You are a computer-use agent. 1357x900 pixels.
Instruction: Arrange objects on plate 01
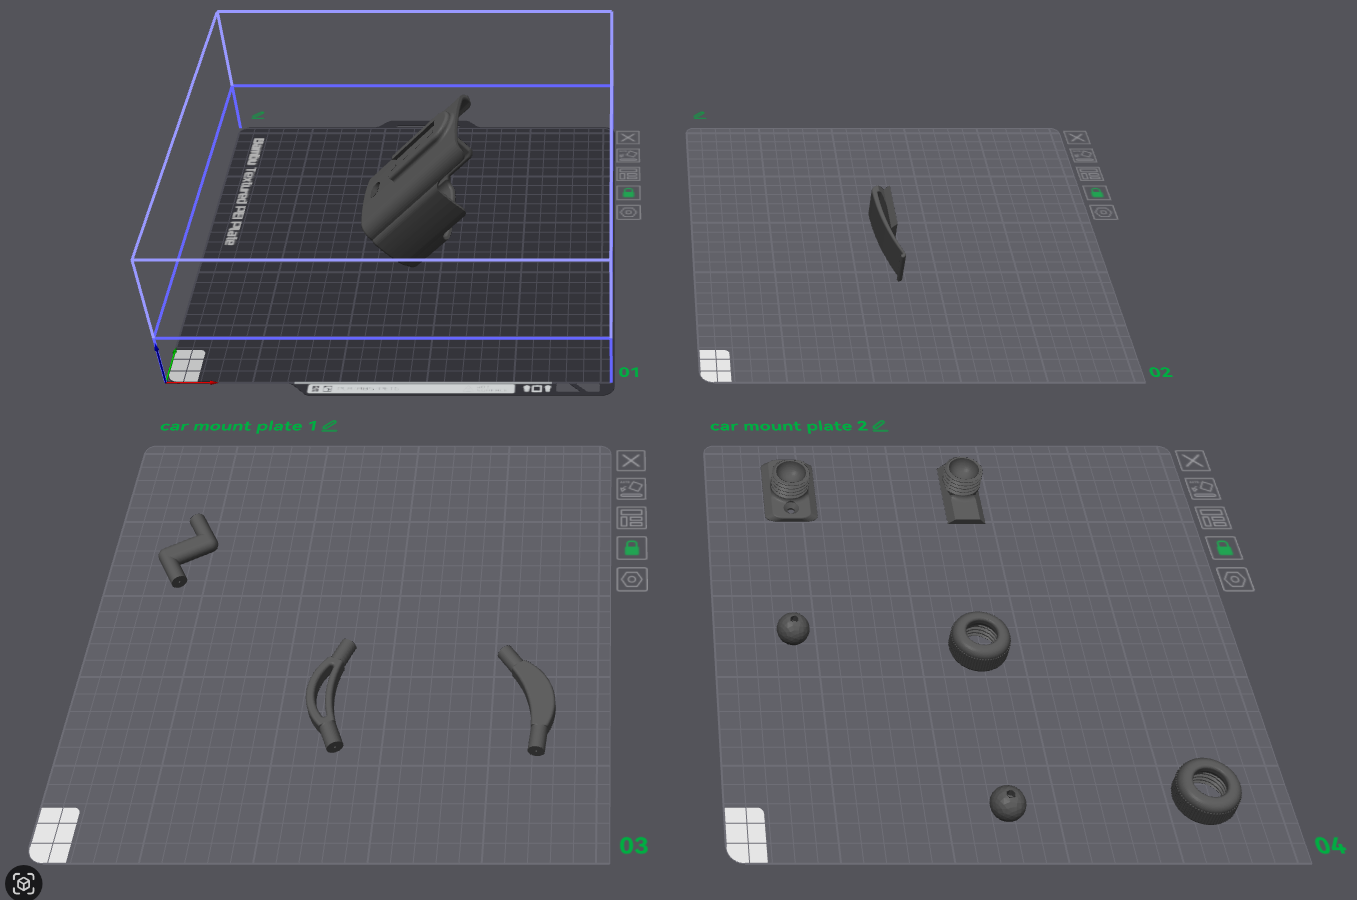click(x=628, y=174)
